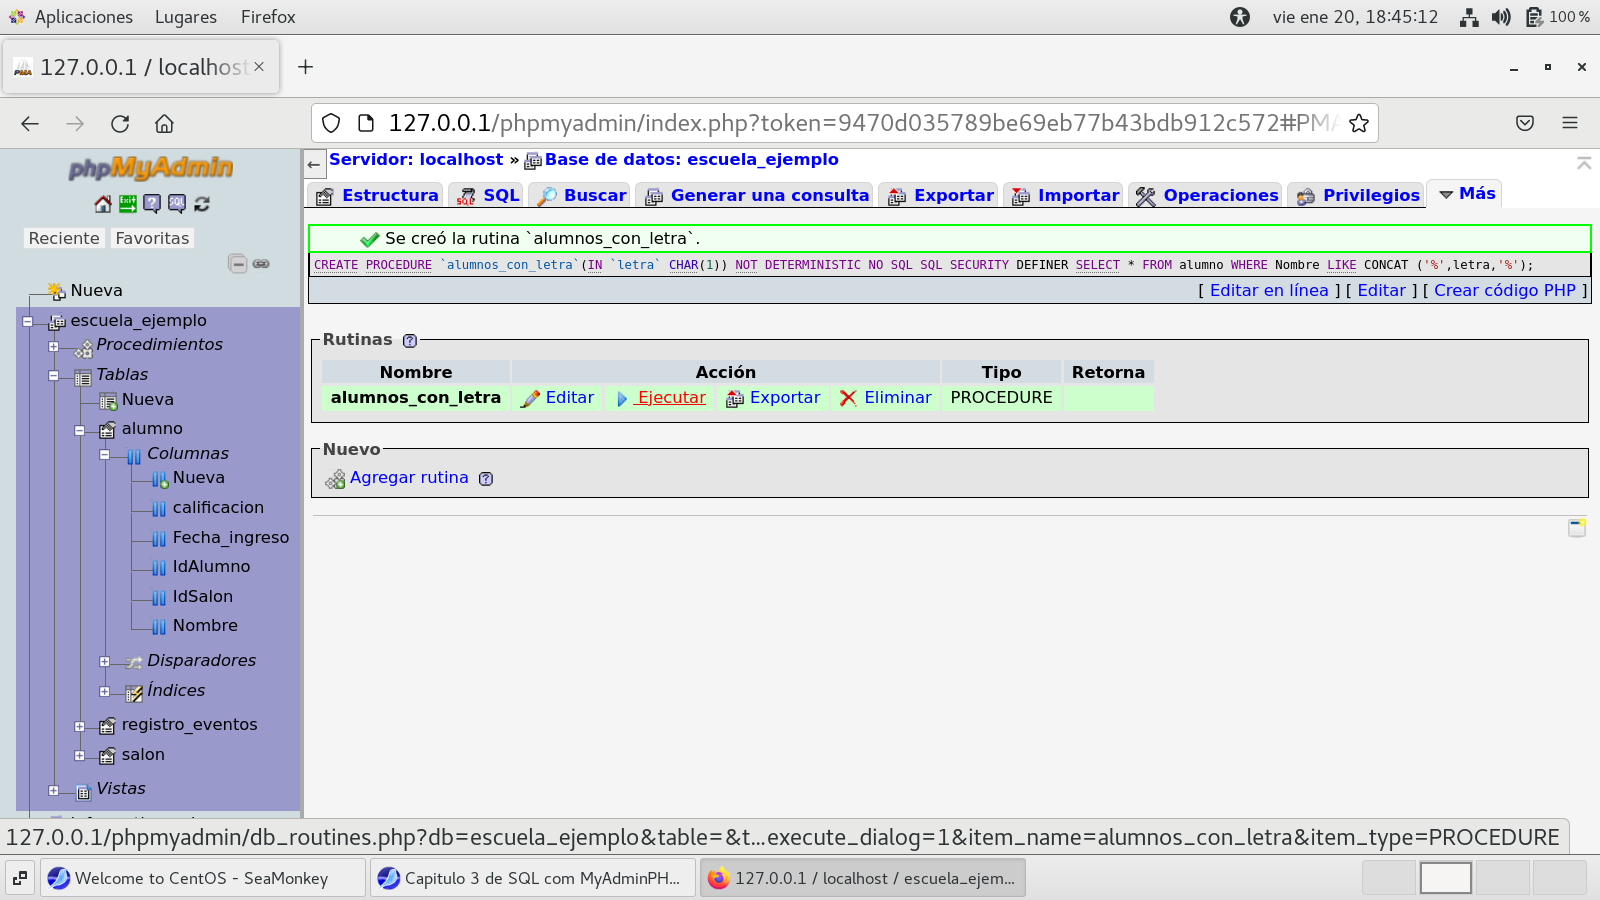Click Eliminar for alumnos_con_letra procedure
Viewport: 1600px width, 900px height.
point(896,398)
